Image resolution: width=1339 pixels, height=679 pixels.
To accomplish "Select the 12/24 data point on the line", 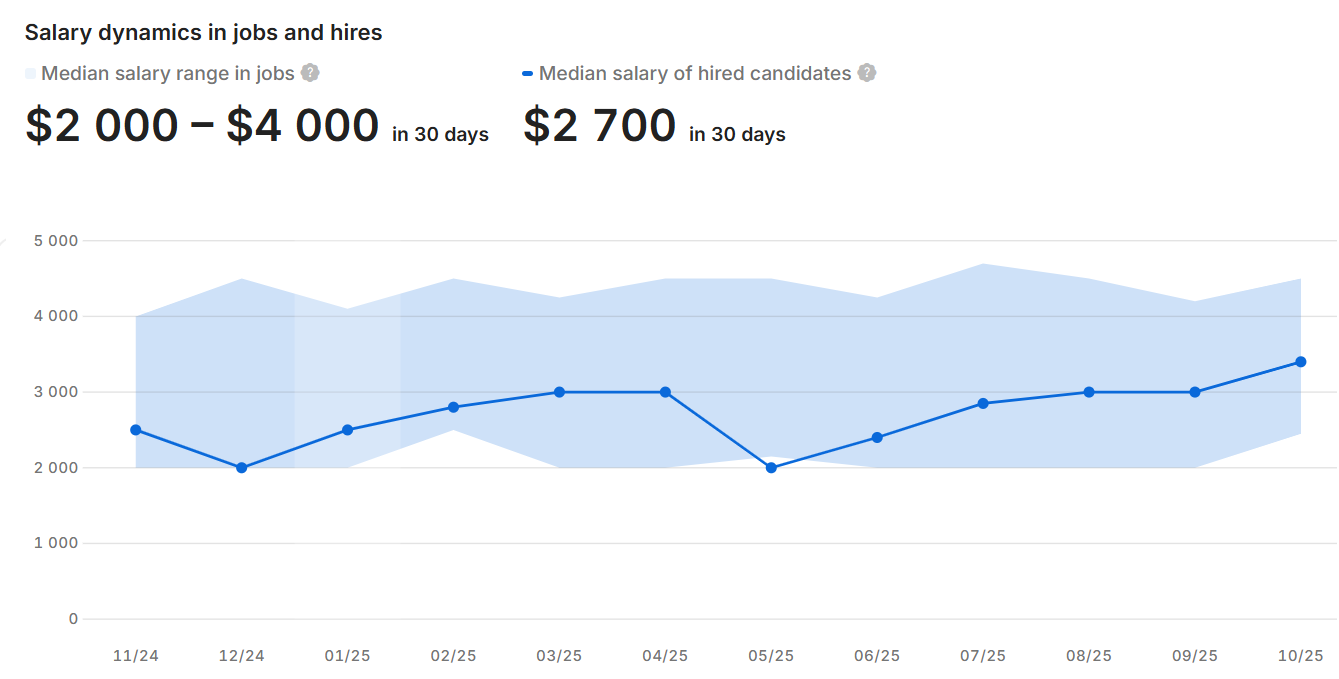I will pyautogui.click(x=242, y=468).
